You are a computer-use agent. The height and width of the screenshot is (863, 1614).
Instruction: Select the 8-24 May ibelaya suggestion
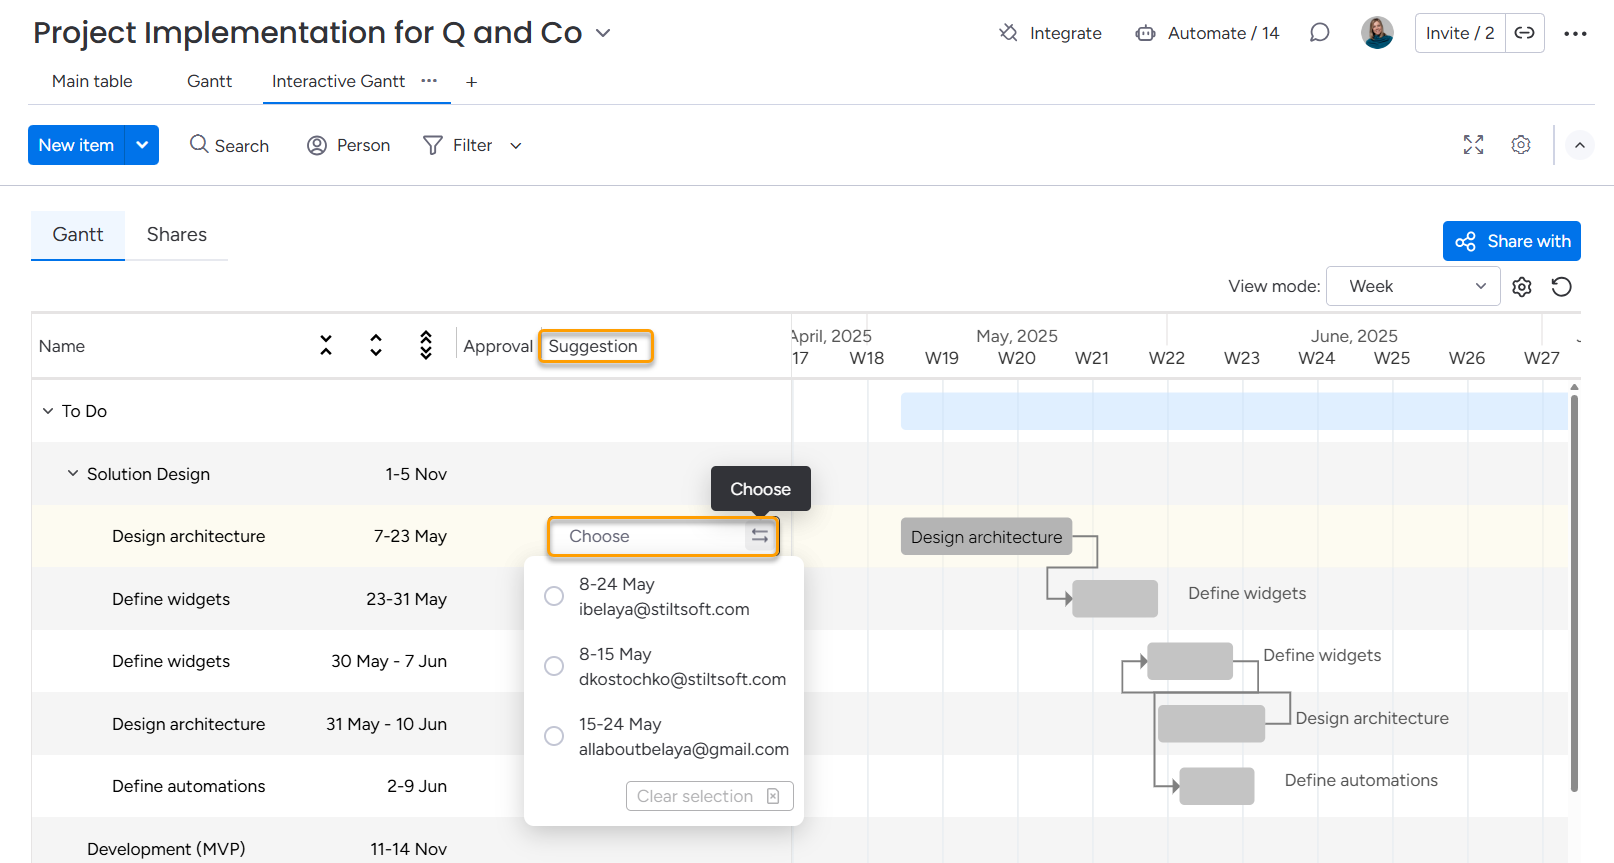[x=554, y=596]
